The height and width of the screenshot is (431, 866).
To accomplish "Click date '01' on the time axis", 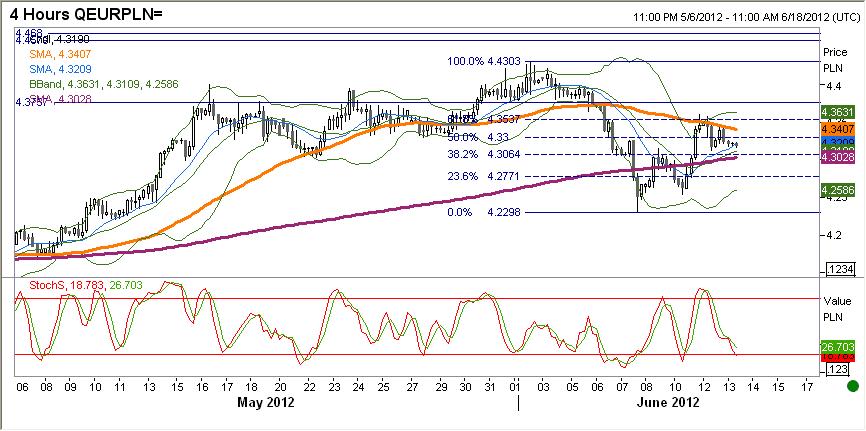I will coord(517,387).
